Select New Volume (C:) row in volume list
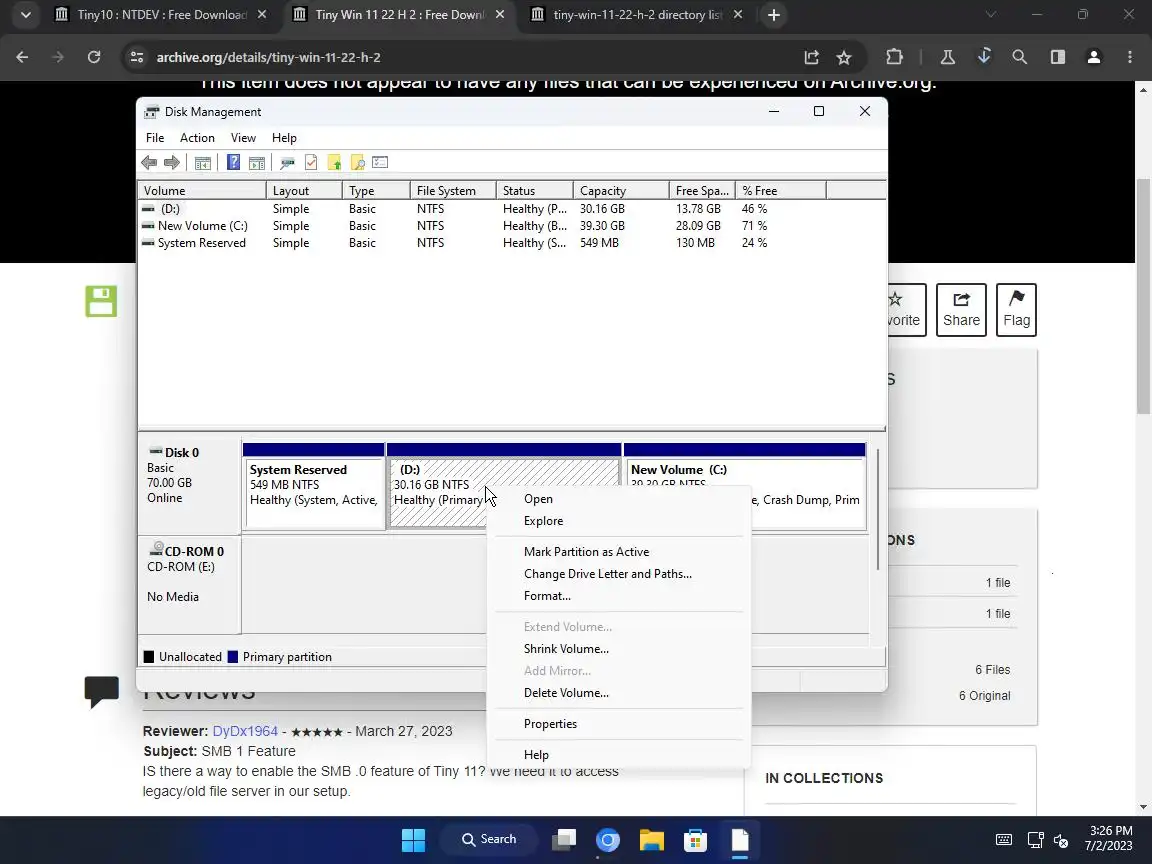The height and width of the screenshot is (864, 1152). (511, 226)
